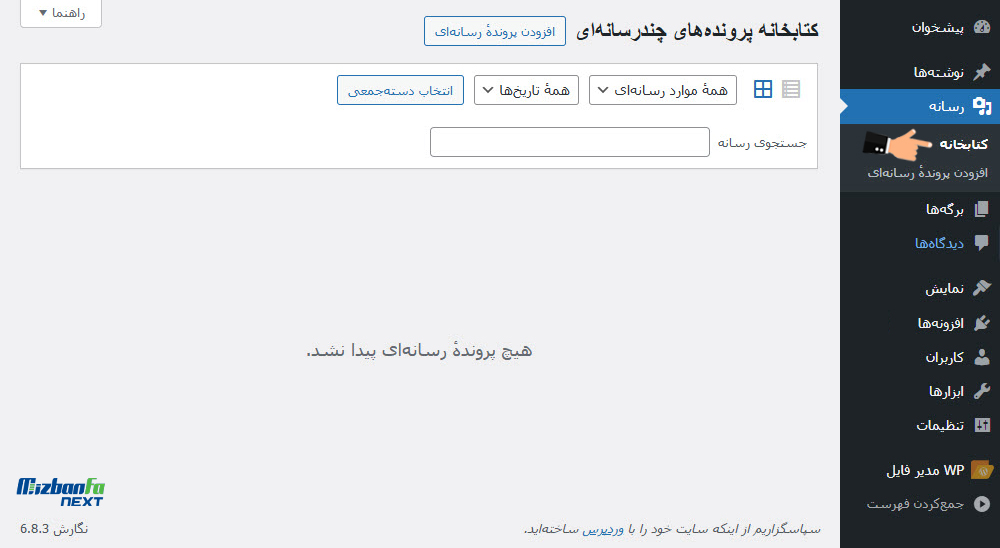
Task: Open افزونه‌ها menu item
Action: tap(941, 323)
